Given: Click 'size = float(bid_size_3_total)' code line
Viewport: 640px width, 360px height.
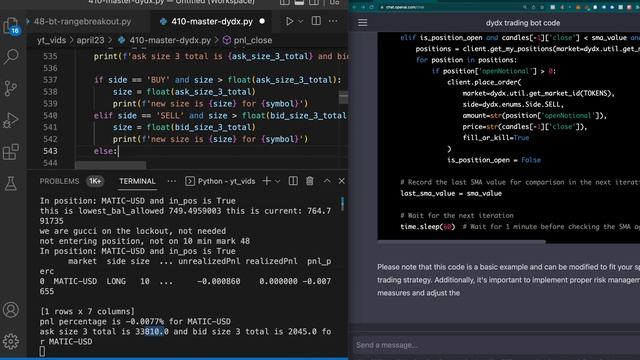Looking at the screenshot, I should click(x=184, y=127).
